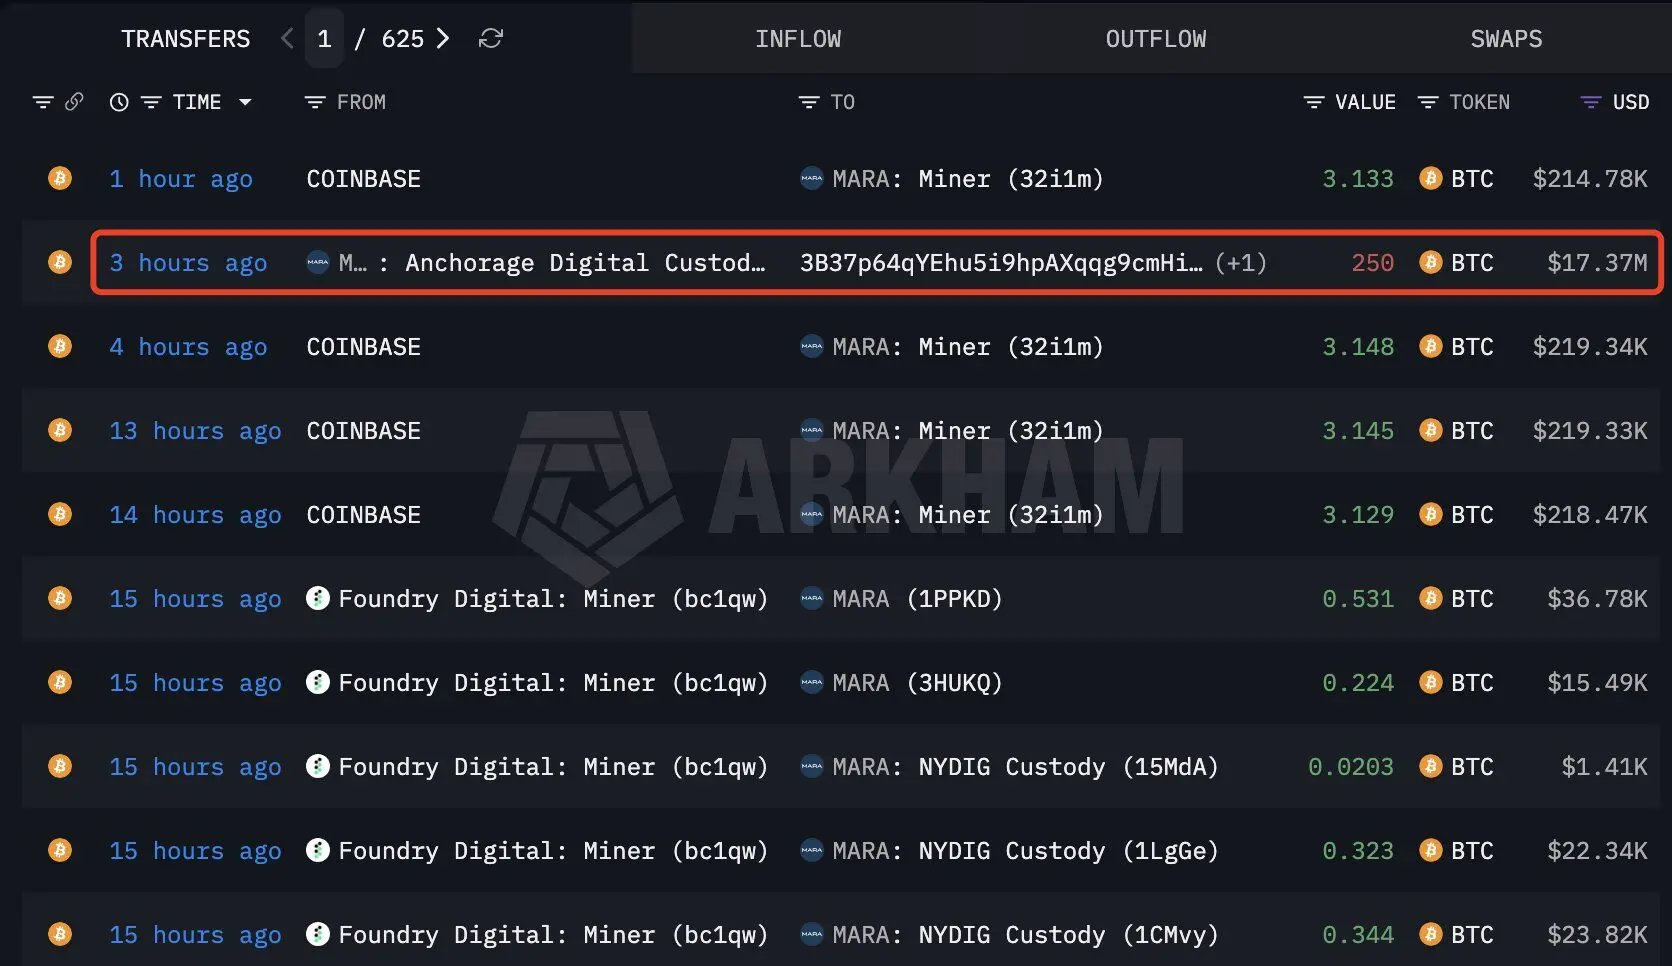Image resolution: width=1672 pixels, height=966 pixels.
Task: Refresh the transfers list
Action: (x=490, y=39)
